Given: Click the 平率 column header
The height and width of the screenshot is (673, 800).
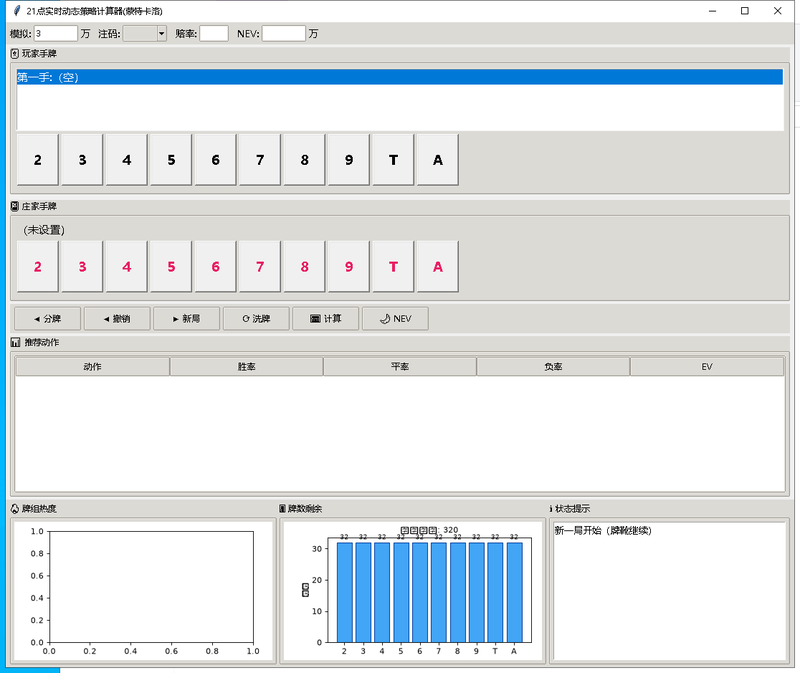Looking at the screenshot, I should 400,366.
